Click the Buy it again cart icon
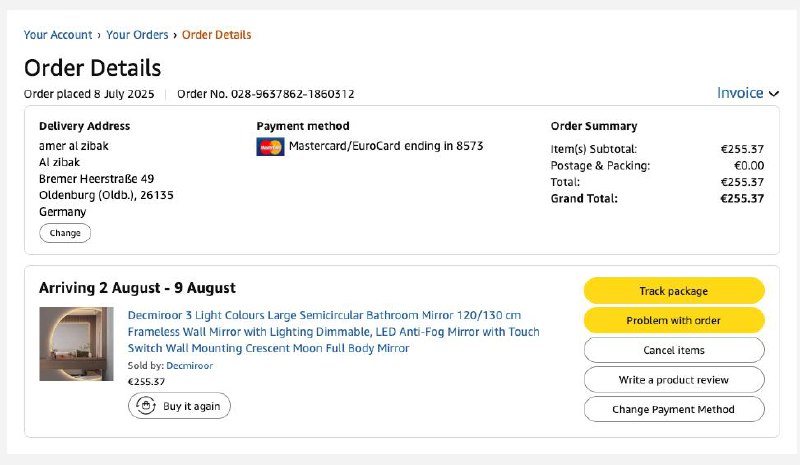This screenshot has width=800, height=465. pyautogui.click(x=146, y=406)
